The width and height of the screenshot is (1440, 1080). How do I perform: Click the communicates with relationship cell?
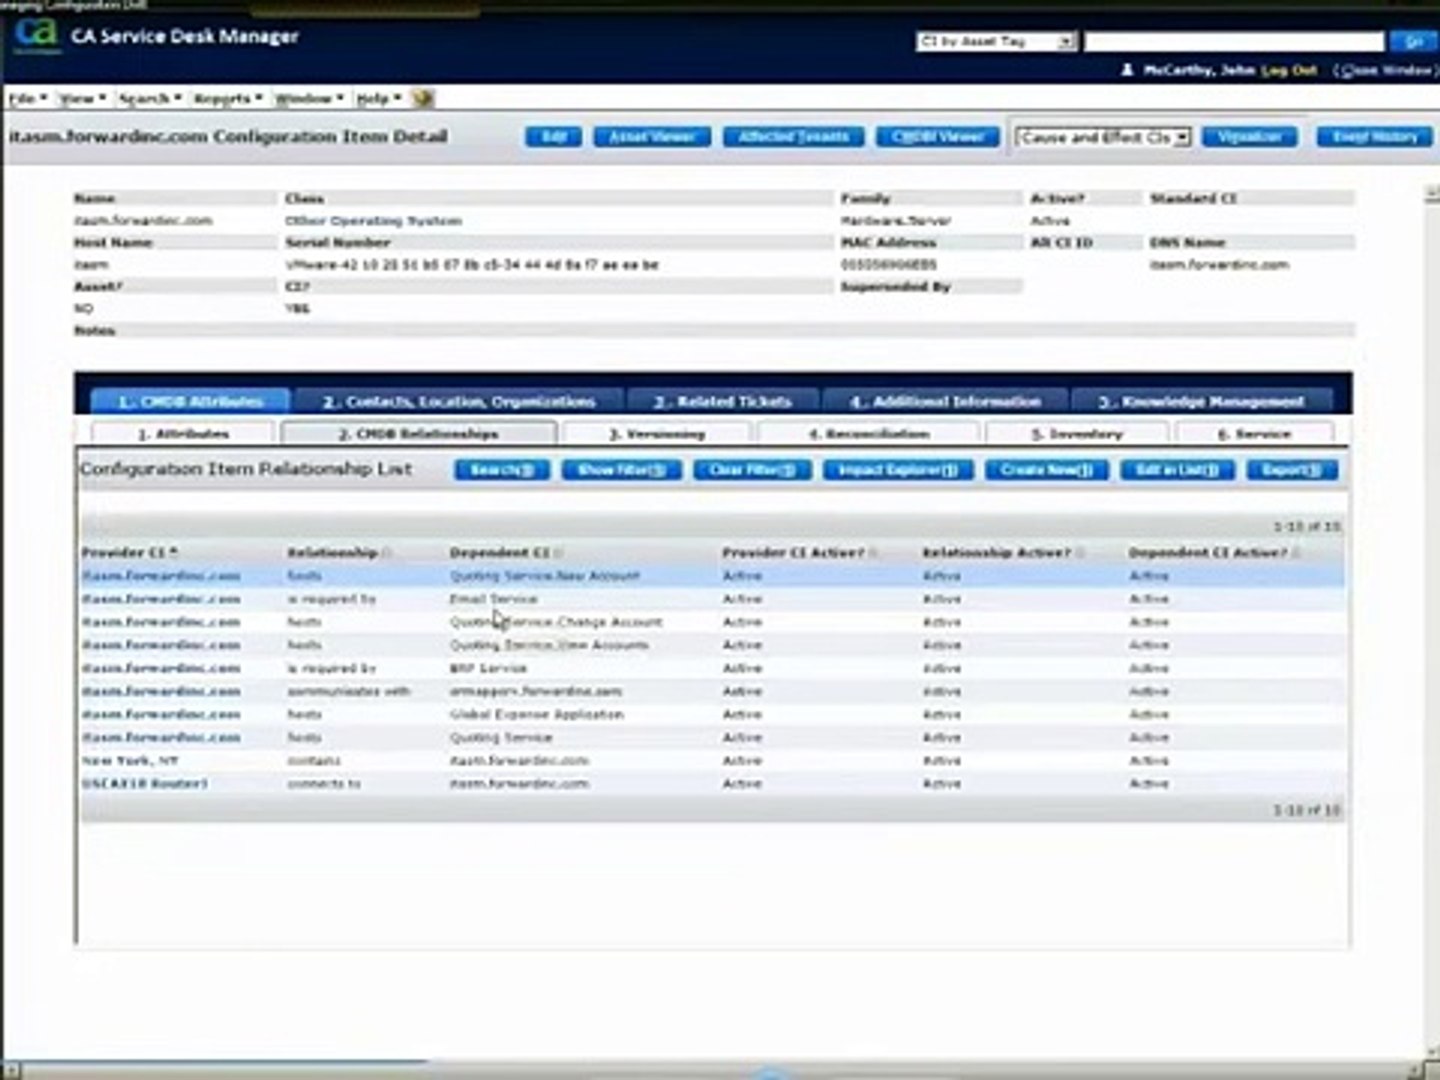(348, 692)
